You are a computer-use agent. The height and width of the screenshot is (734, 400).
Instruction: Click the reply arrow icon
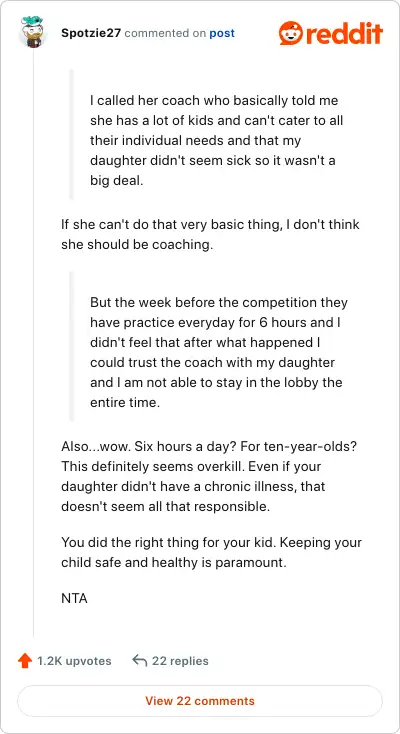140,661
